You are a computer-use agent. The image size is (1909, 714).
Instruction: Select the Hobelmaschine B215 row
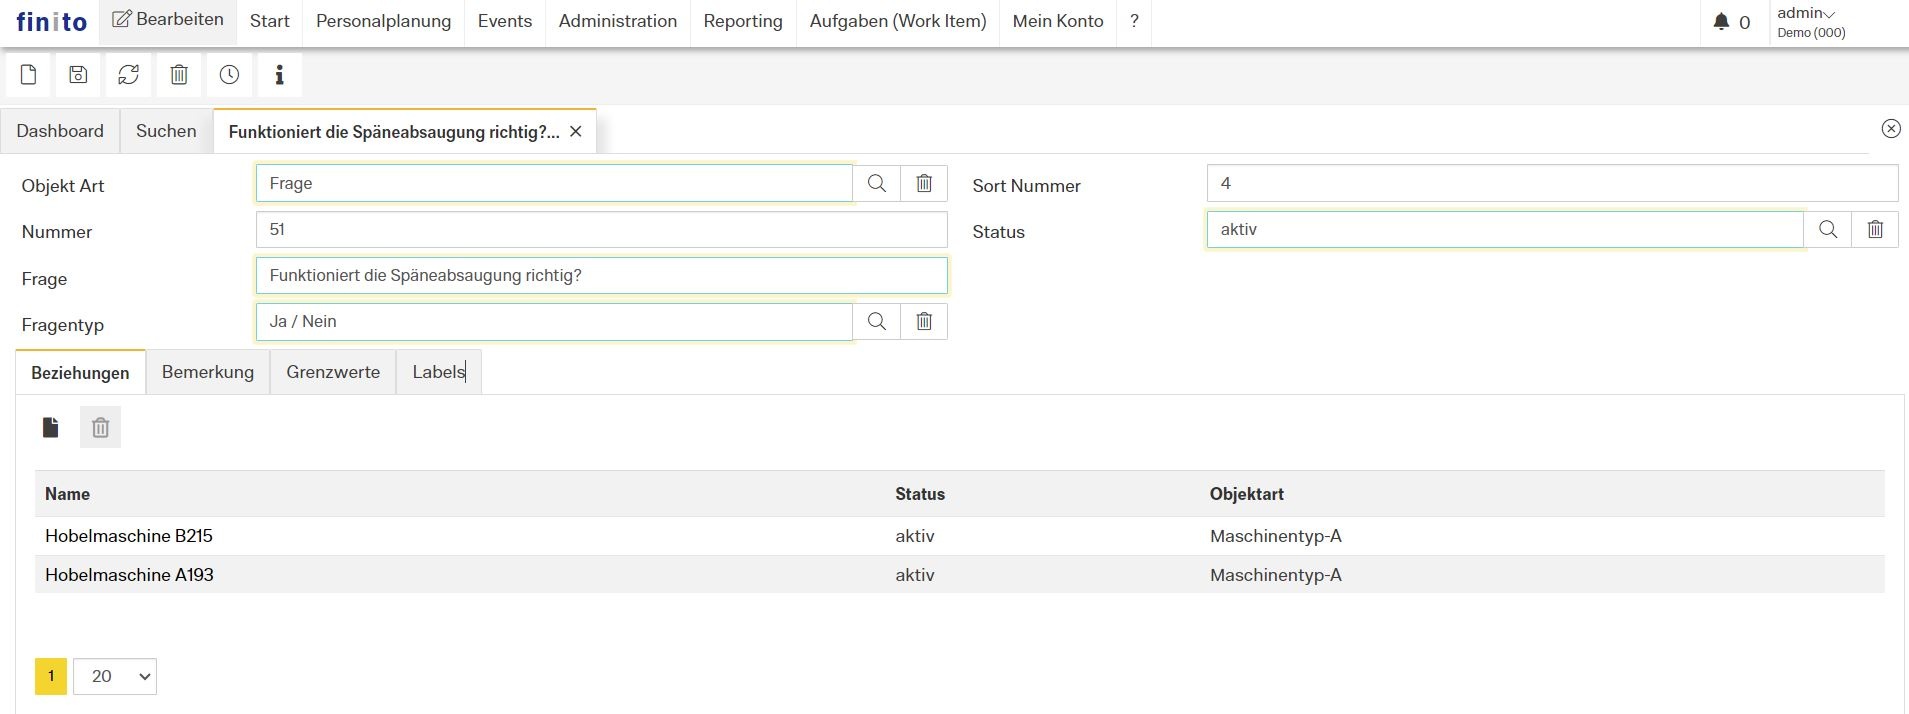129,536
